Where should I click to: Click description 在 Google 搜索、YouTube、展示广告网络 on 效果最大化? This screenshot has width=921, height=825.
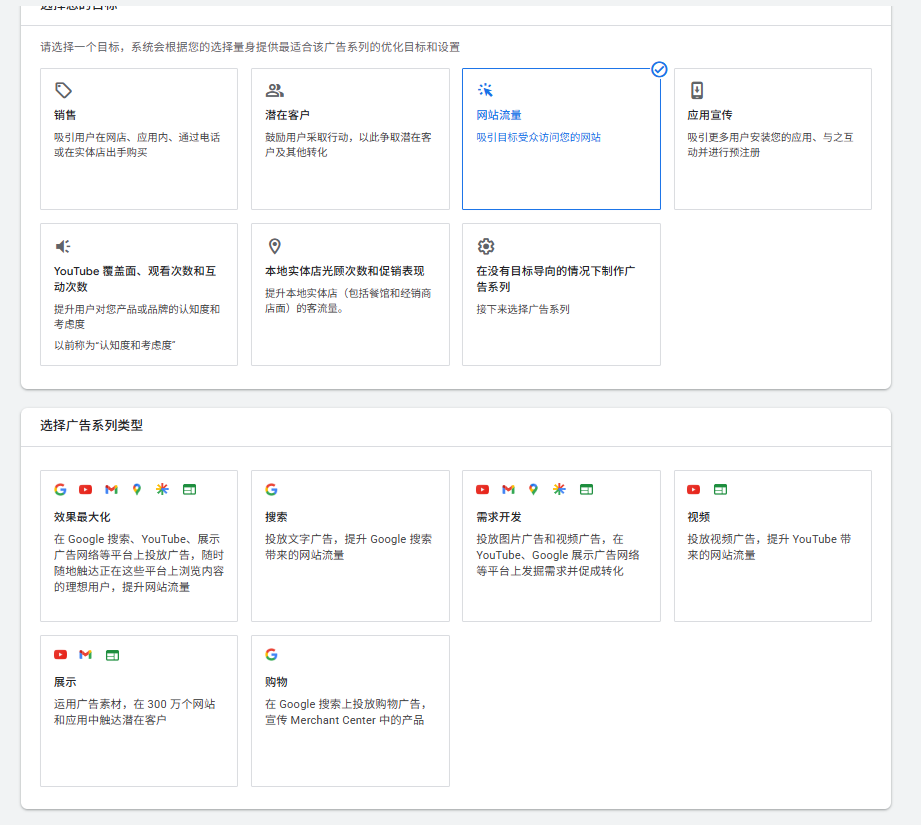pos(139,563)
